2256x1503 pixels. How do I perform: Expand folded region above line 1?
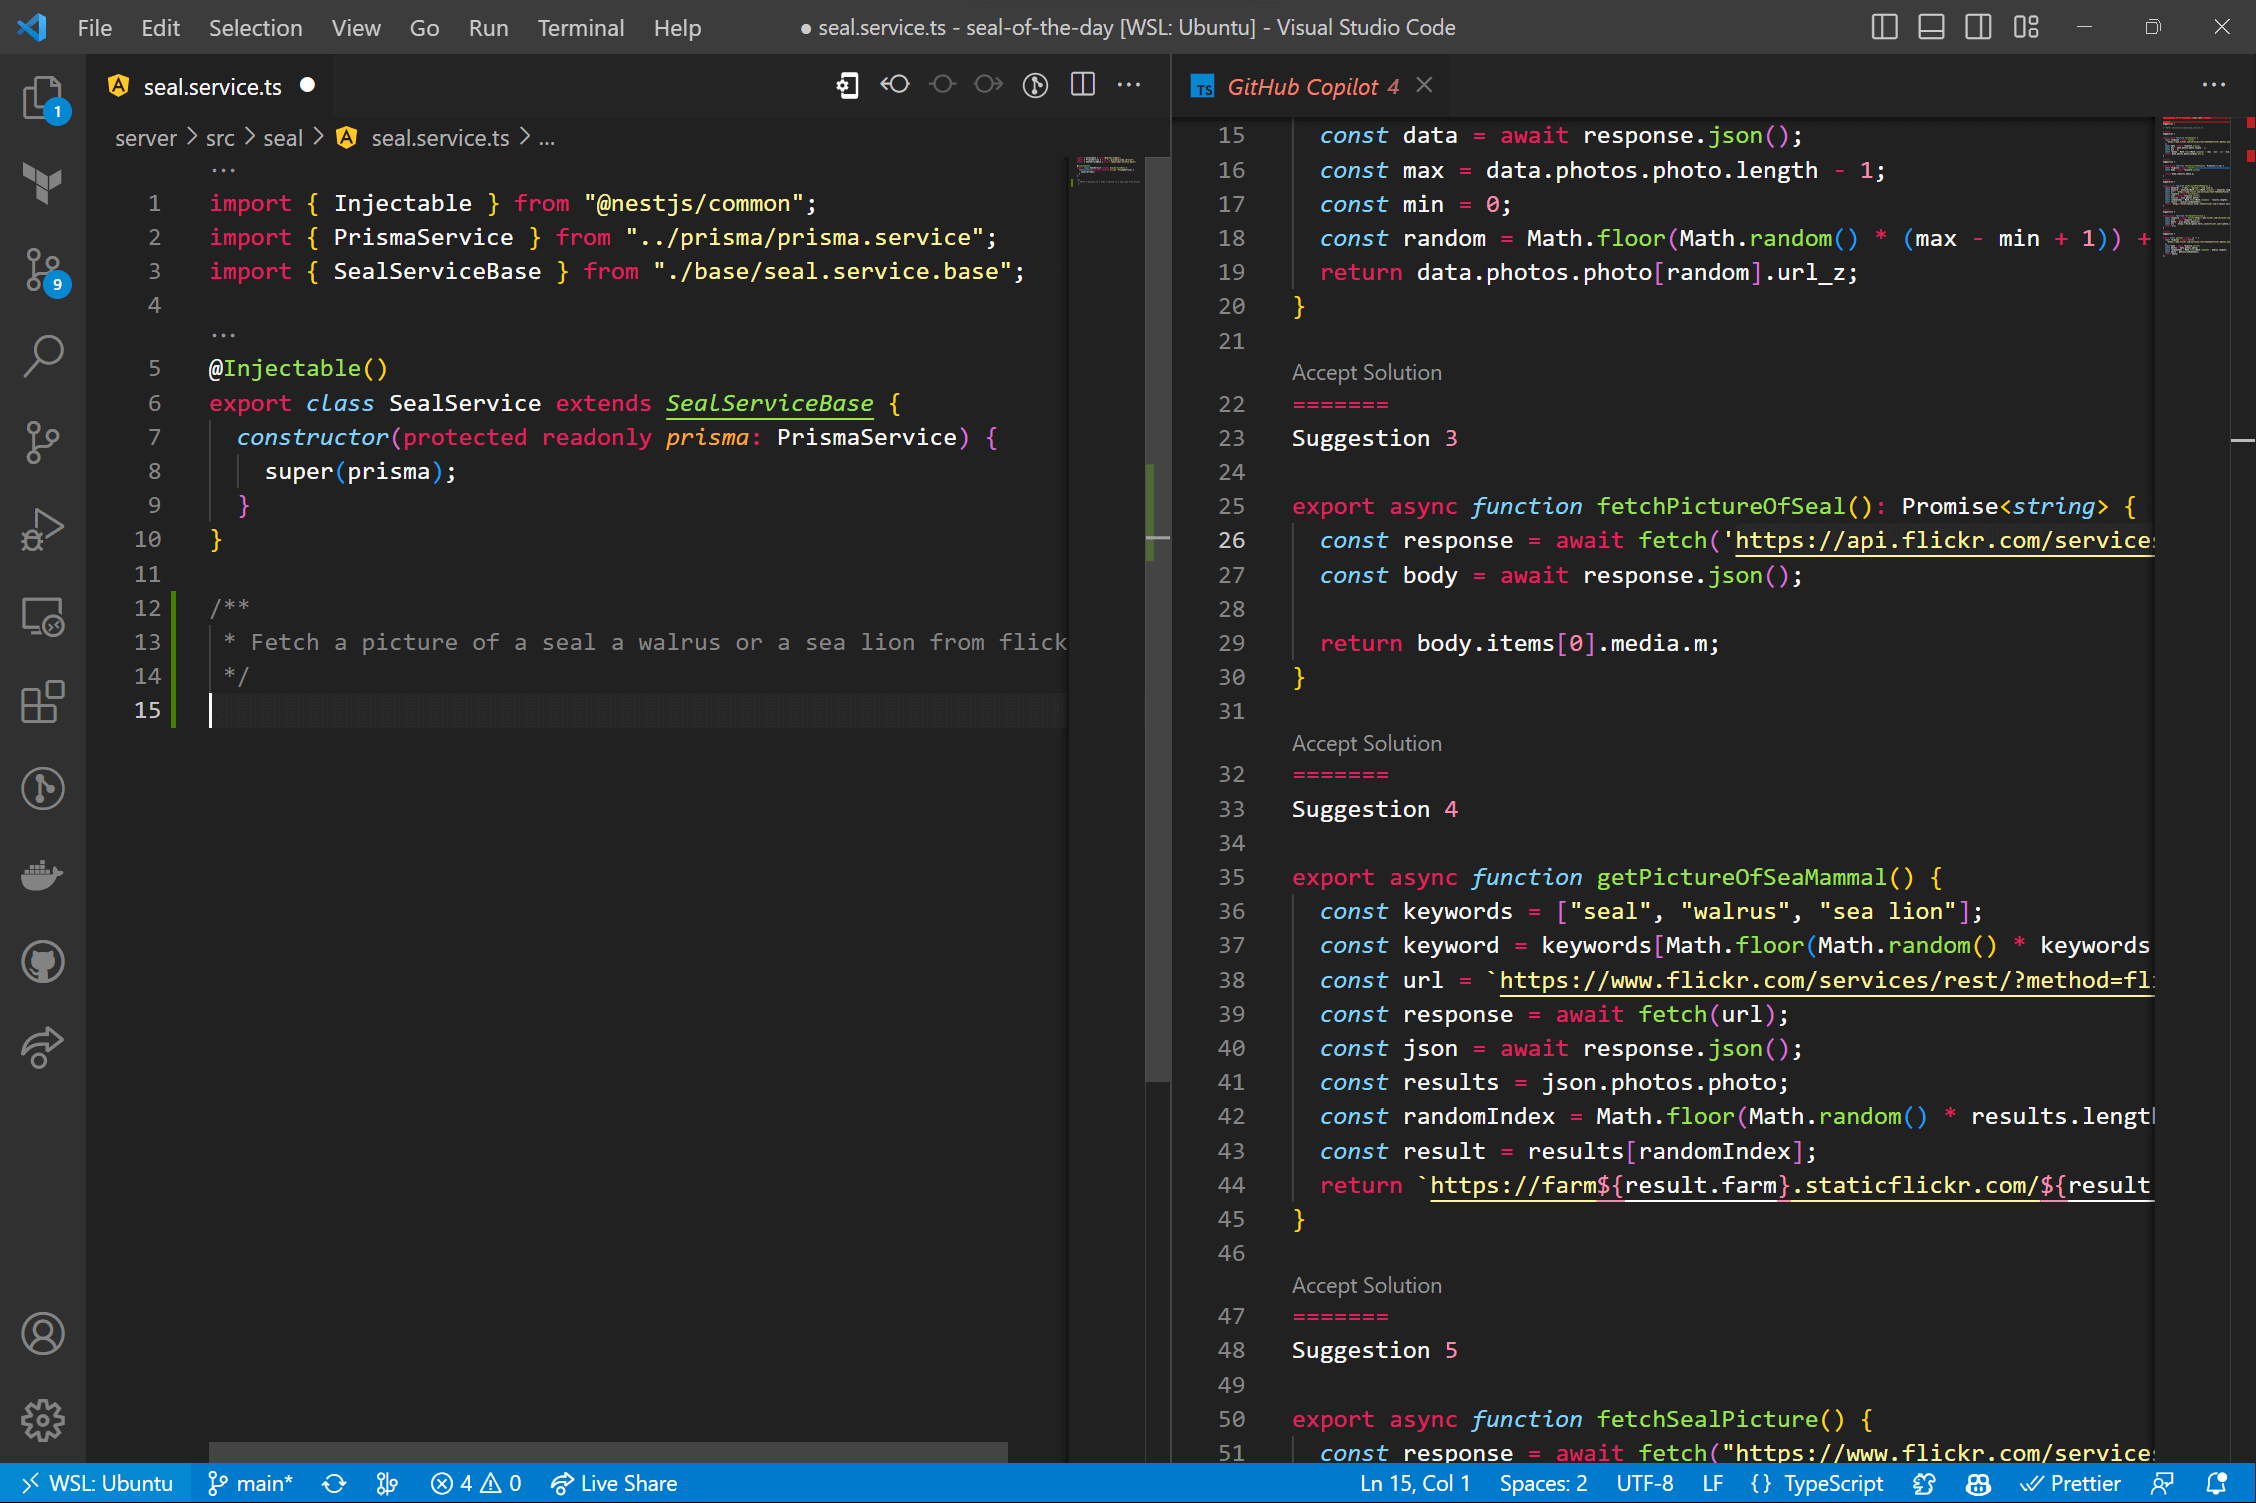click(223, 171)
